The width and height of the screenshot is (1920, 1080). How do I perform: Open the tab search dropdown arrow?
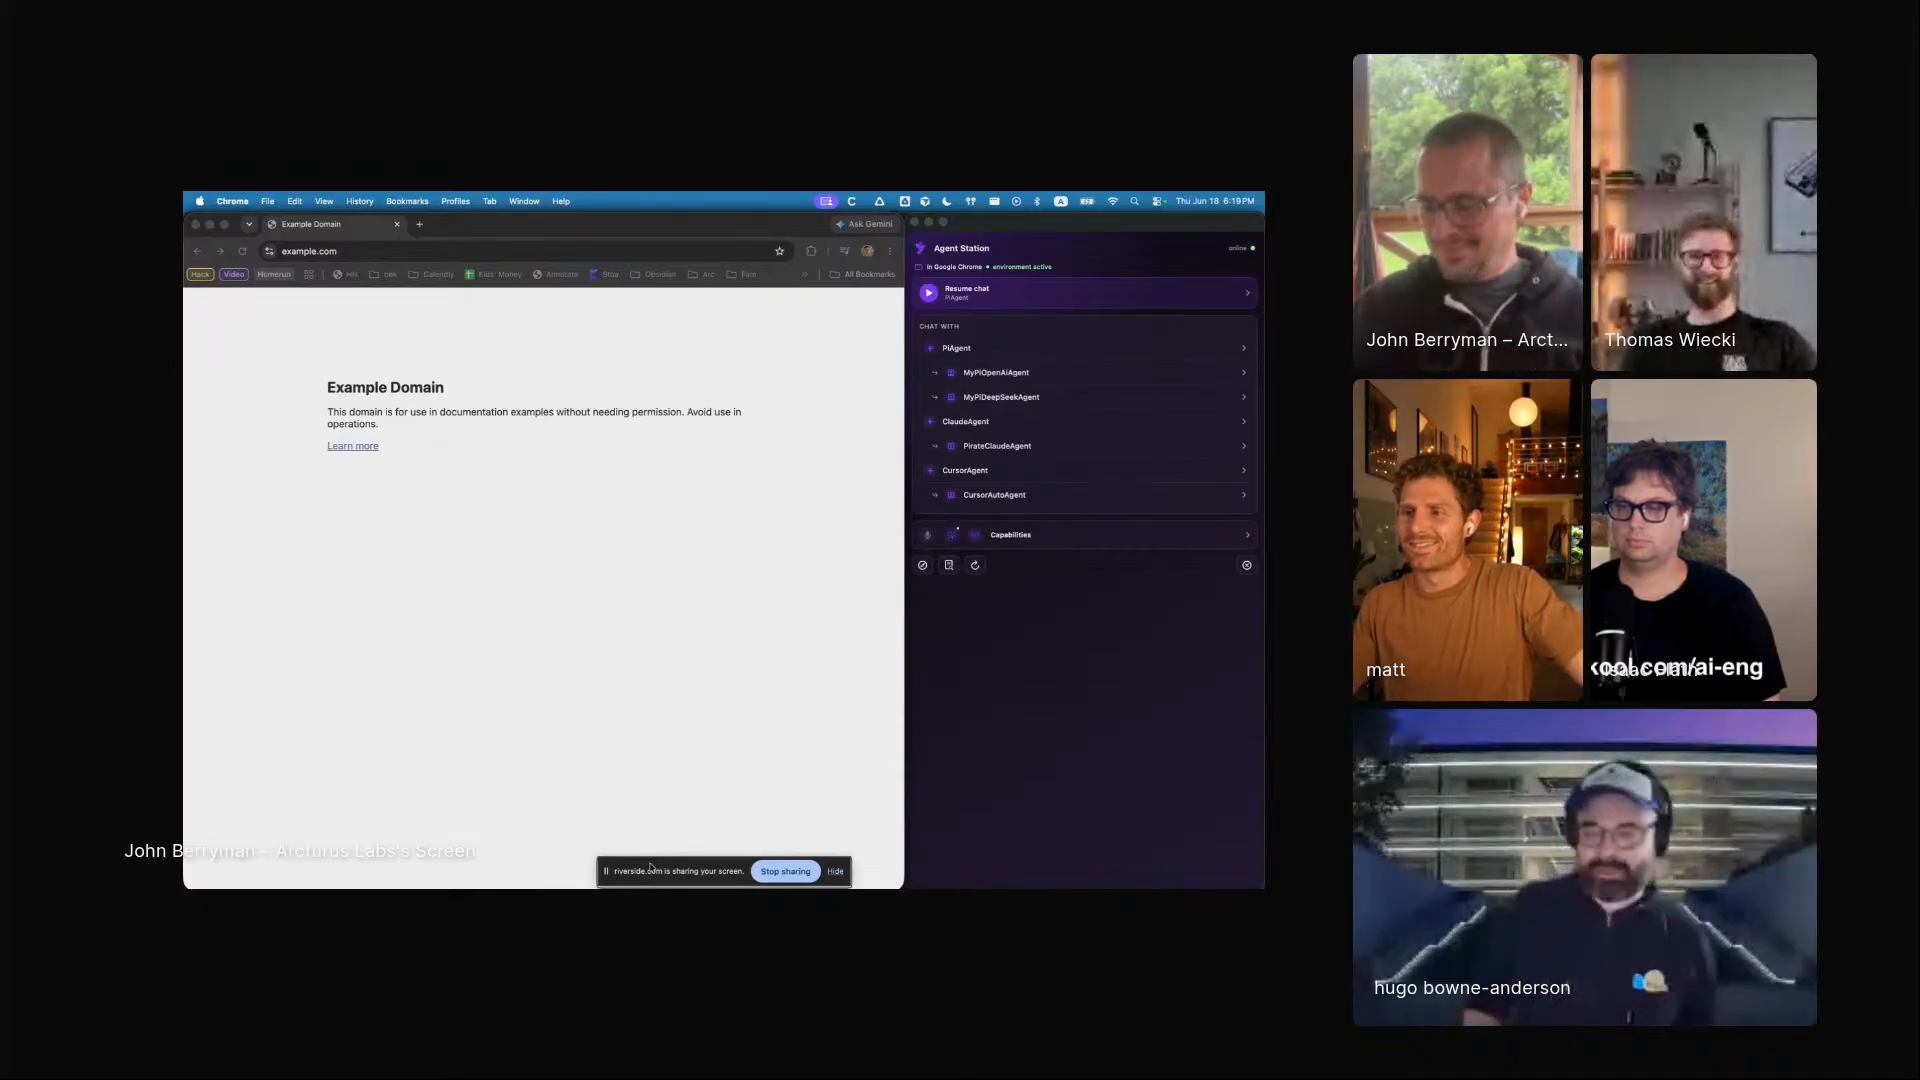(249, 224)
